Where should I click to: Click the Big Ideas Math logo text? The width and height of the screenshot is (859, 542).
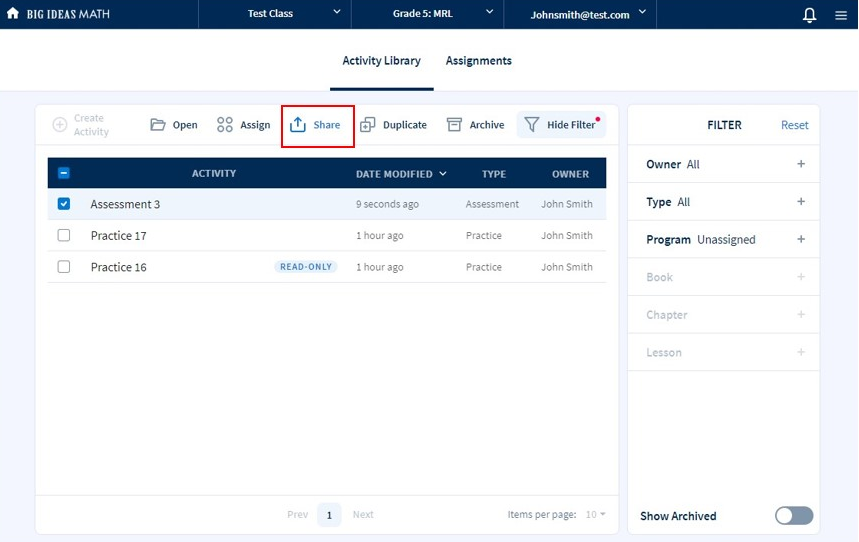point(68,14)
